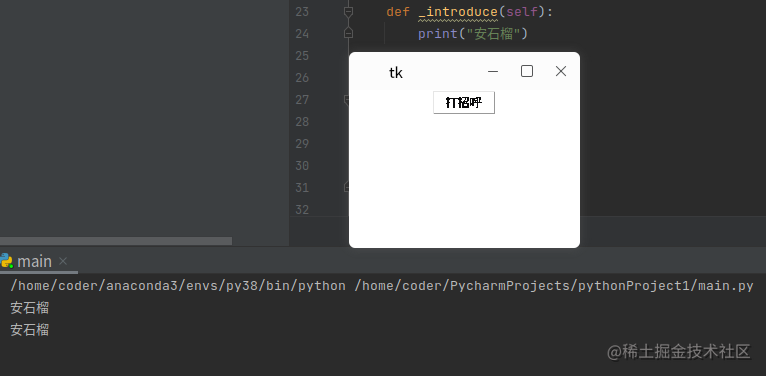Click line number 26 in the gutter

(x=302, y=78)
